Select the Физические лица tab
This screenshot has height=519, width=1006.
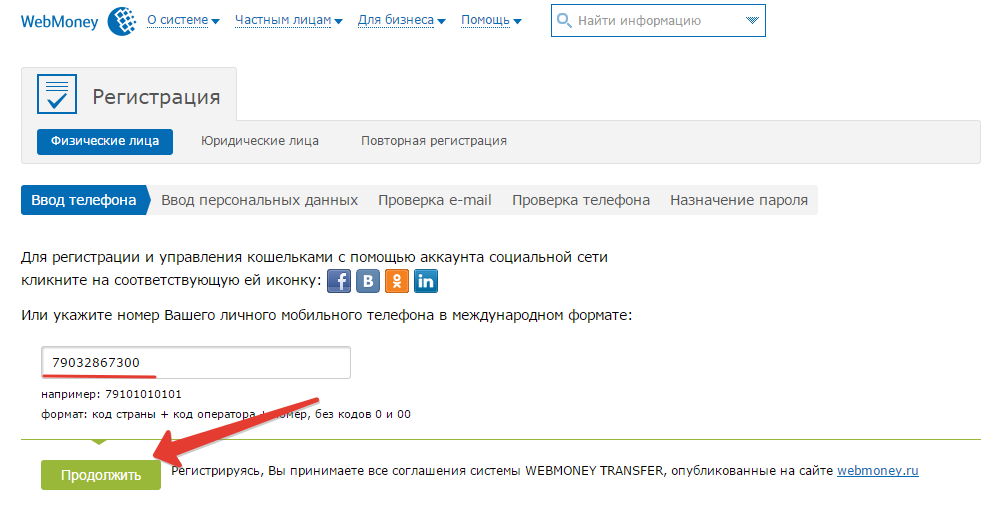(105, 141)
